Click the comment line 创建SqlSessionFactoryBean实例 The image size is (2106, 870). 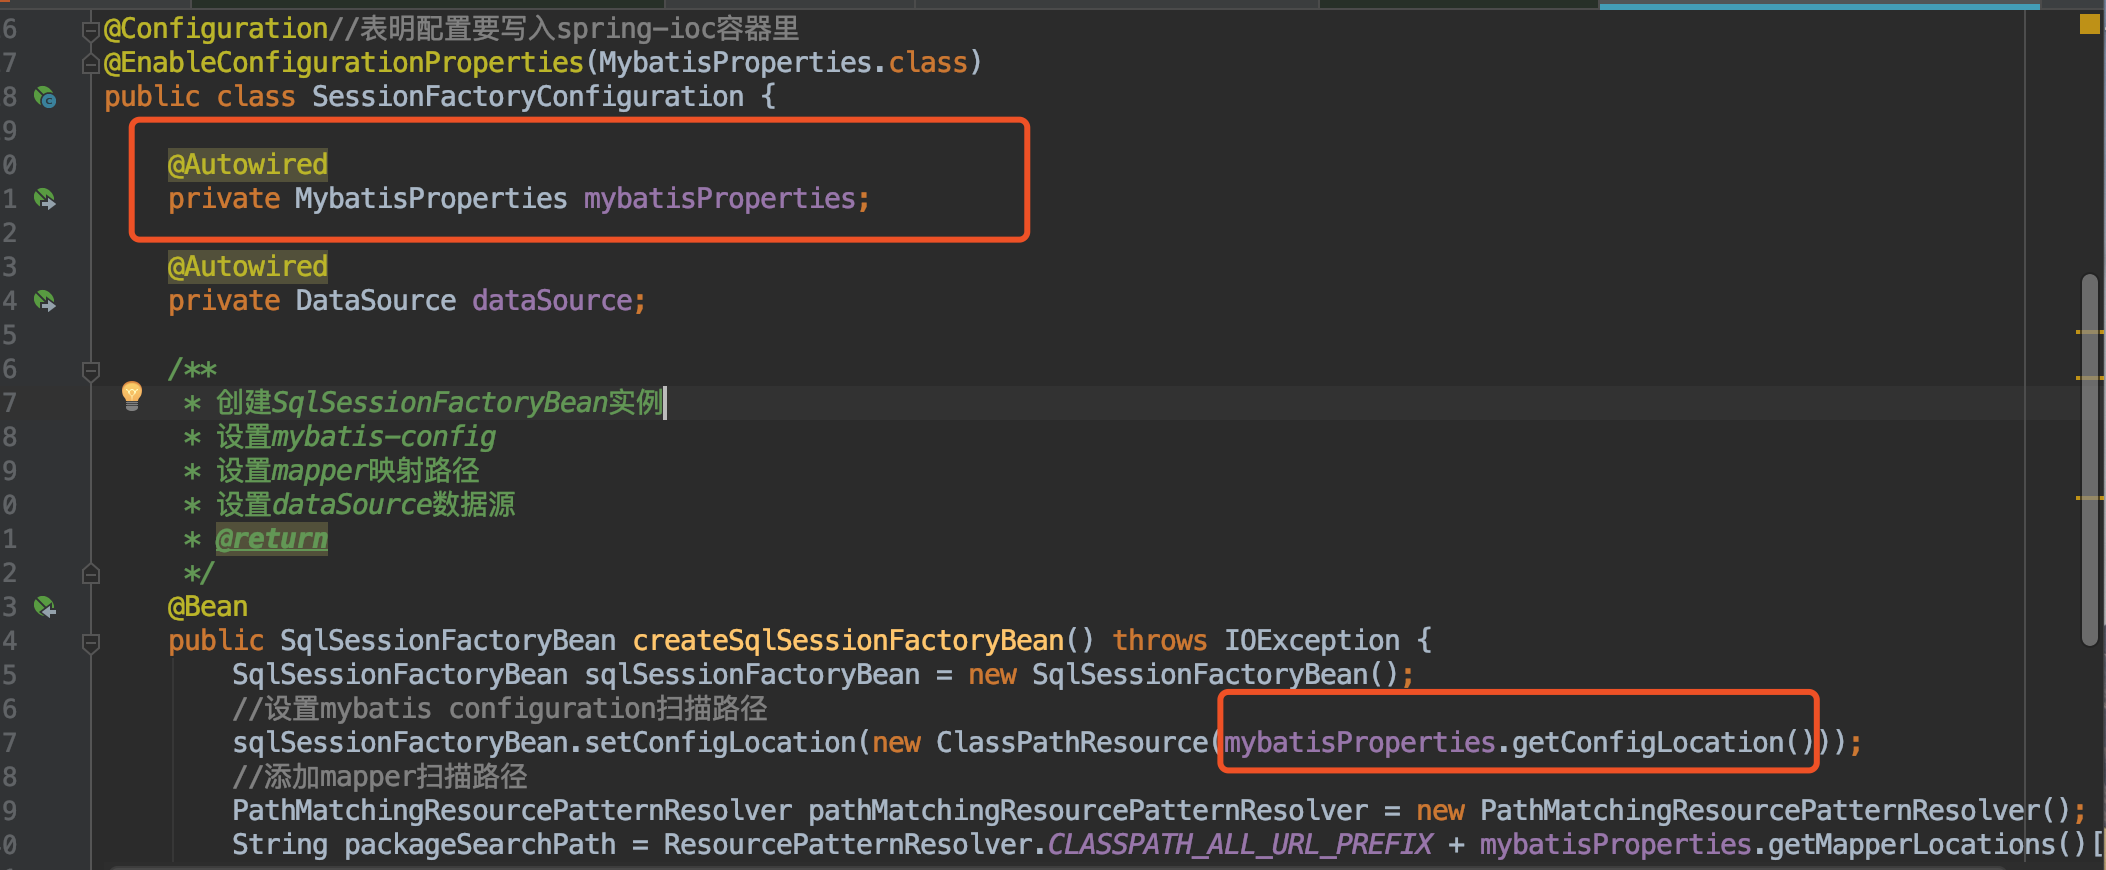[x=440, y=403]
